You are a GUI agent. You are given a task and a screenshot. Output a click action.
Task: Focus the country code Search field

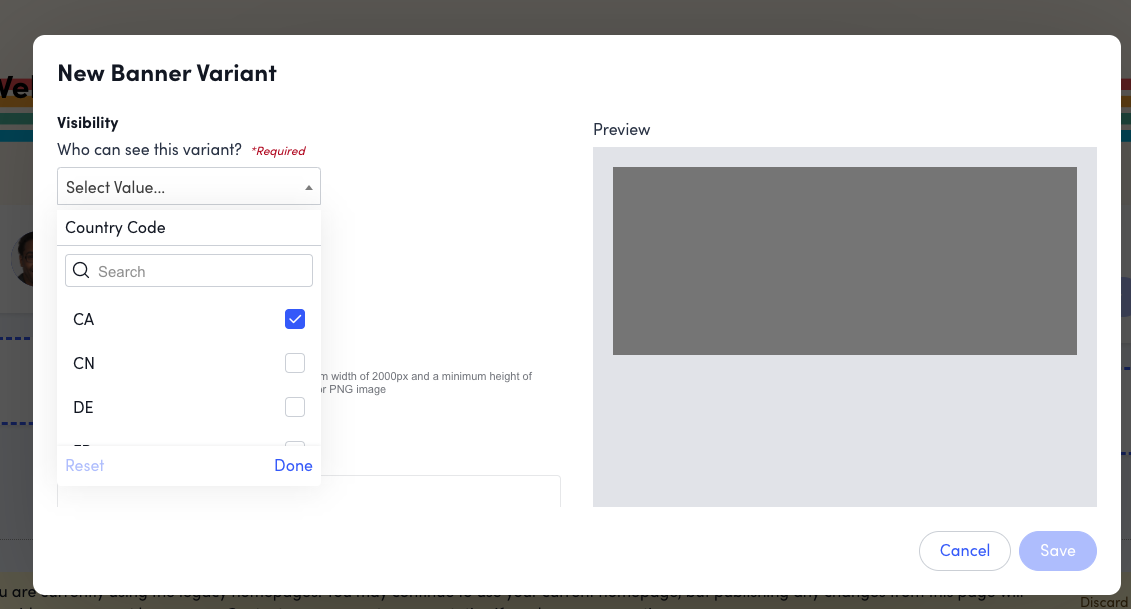pyautogui.click(x=200, y=271)
